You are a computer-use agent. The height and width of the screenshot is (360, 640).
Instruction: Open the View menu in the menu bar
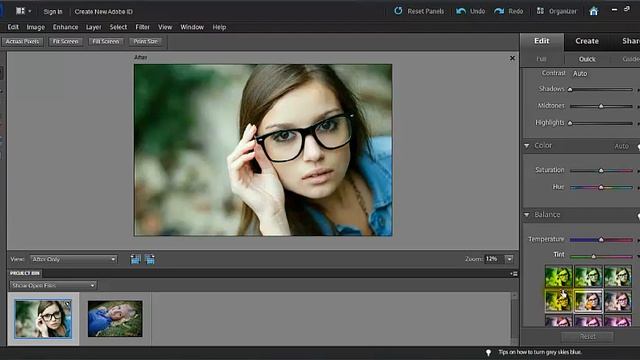pos(165,27)
